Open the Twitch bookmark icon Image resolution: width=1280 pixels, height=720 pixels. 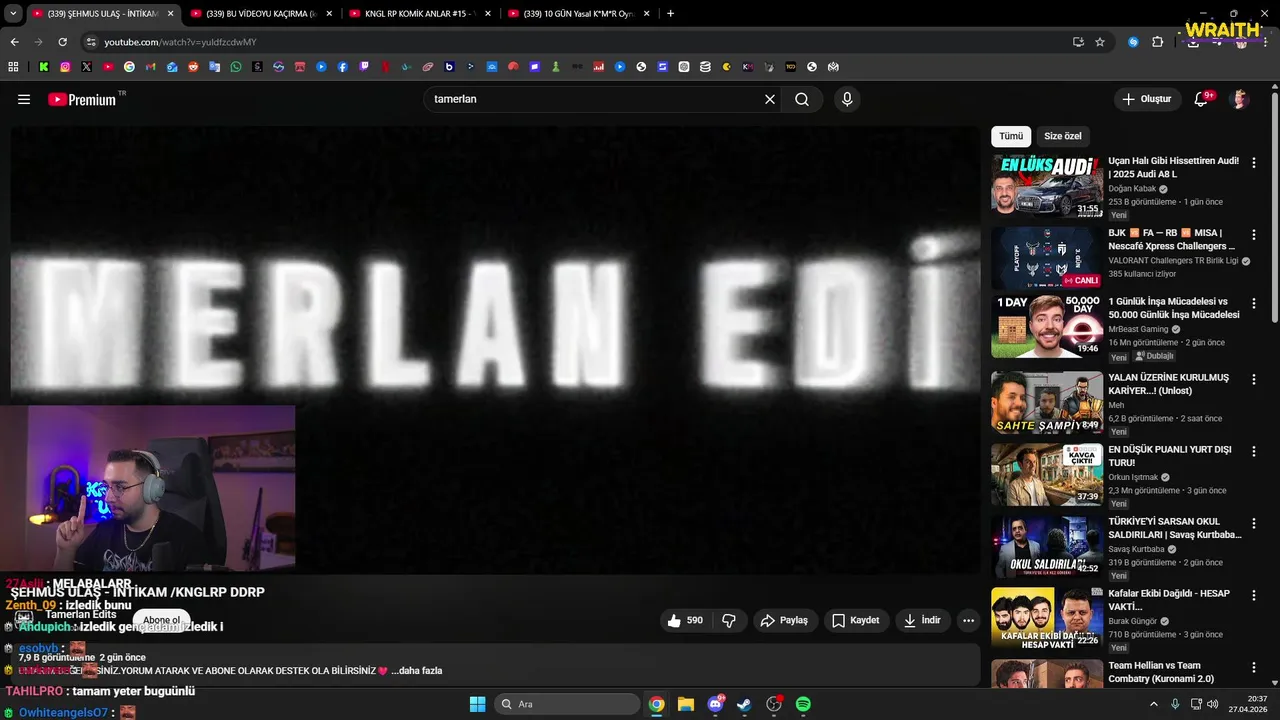[364, 67]
